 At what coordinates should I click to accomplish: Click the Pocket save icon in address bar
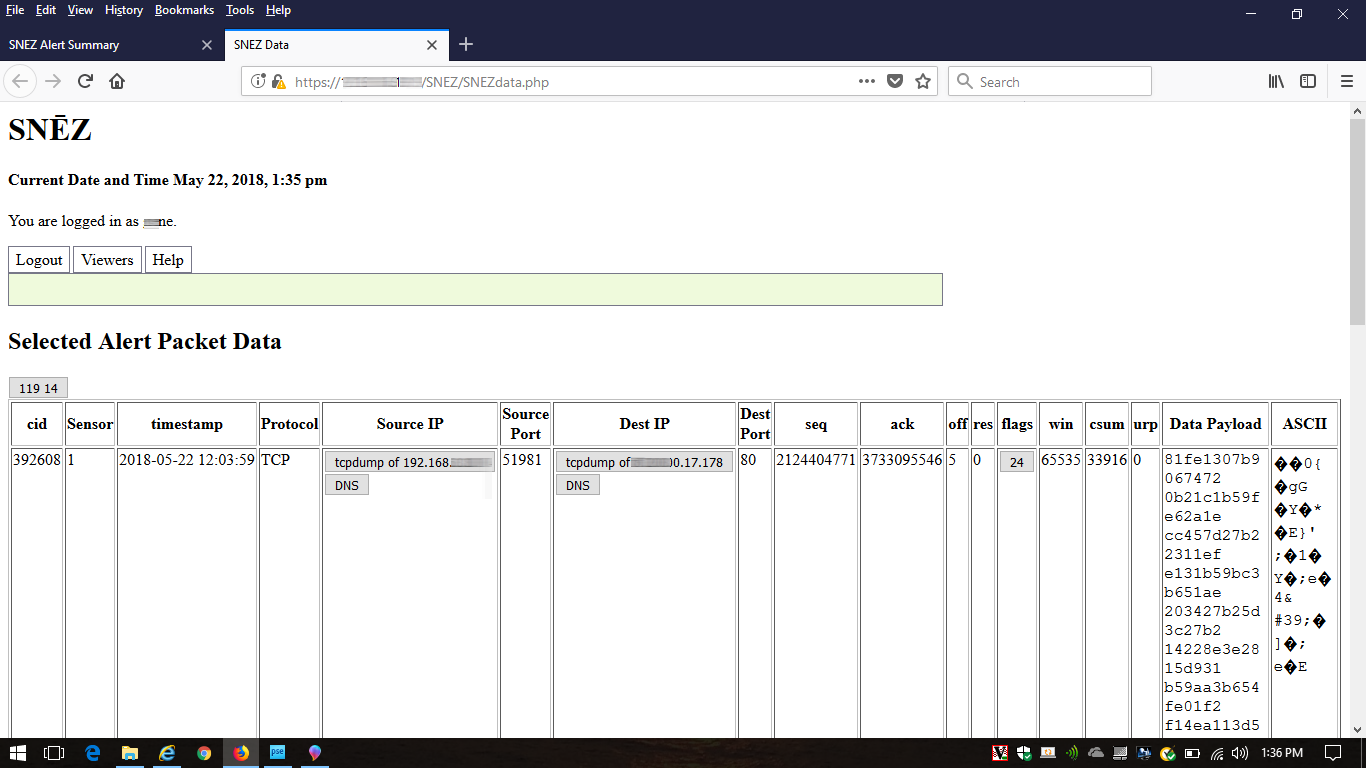pos(894,81)
